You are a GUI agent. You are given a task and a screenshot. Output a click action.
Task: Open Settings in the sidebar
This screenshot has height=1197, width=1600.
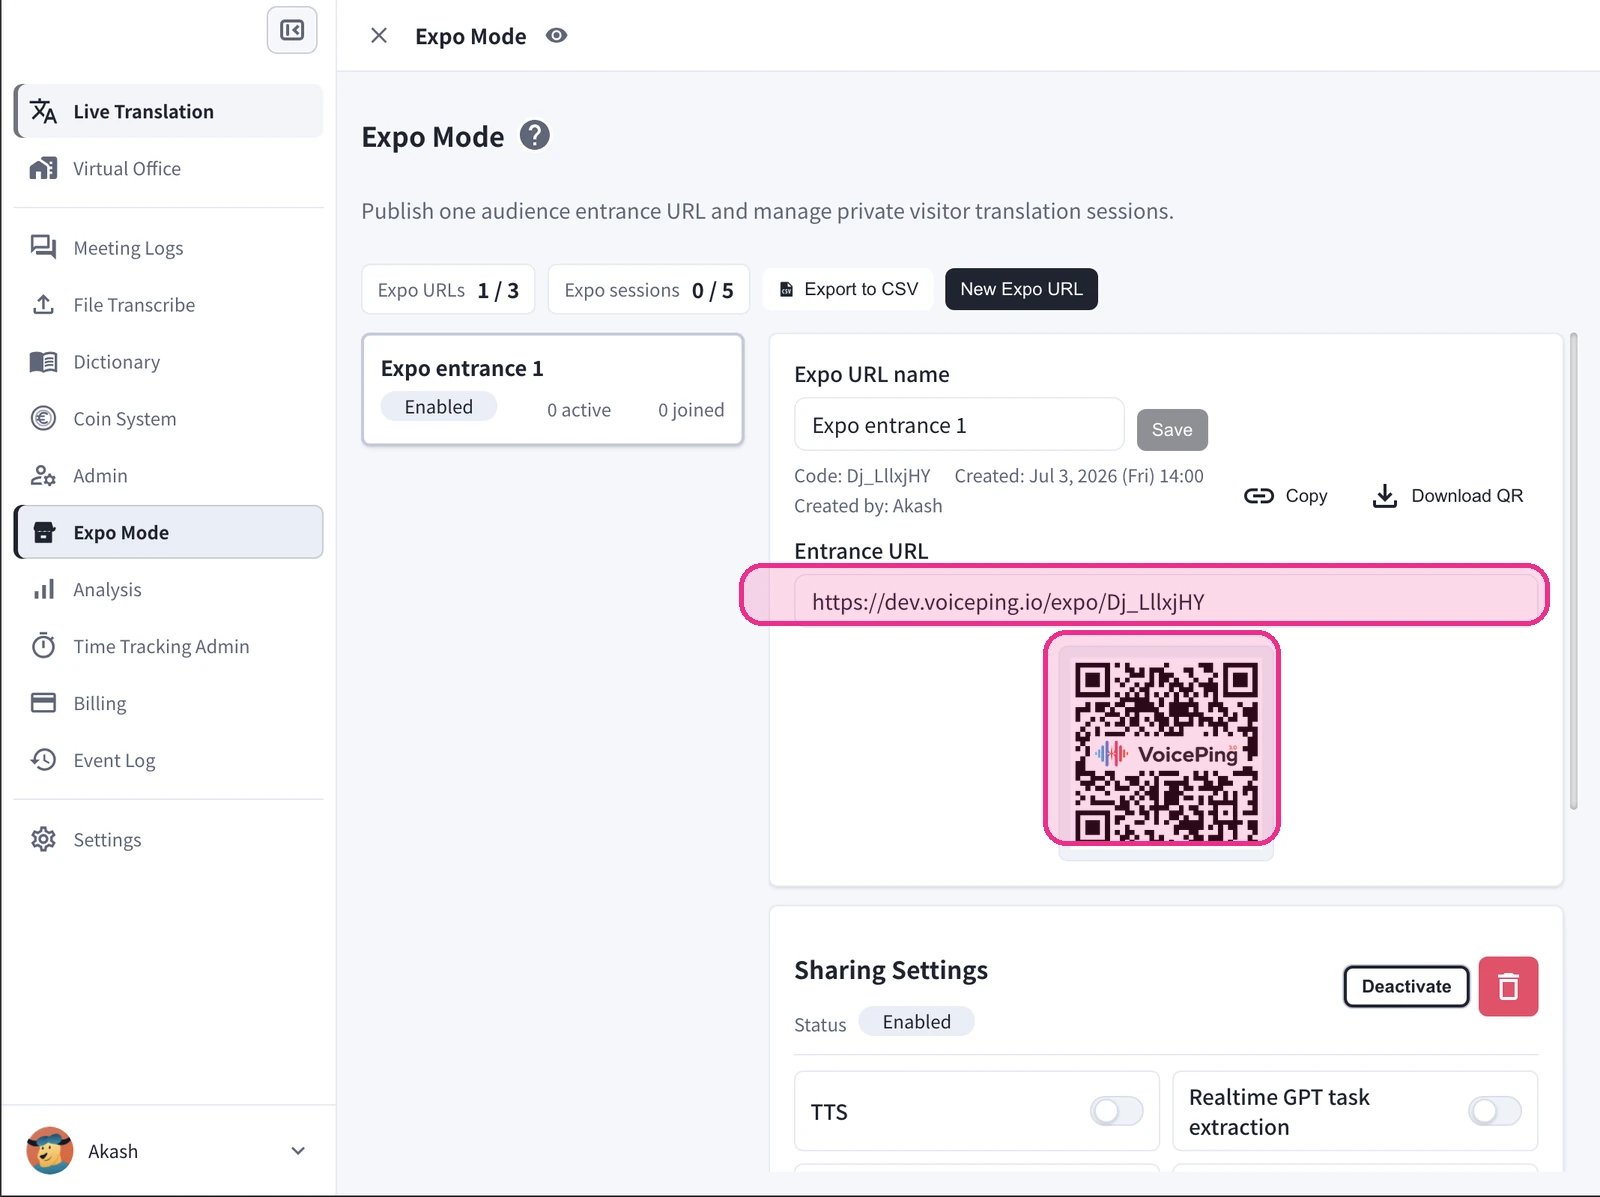(168, 839)
